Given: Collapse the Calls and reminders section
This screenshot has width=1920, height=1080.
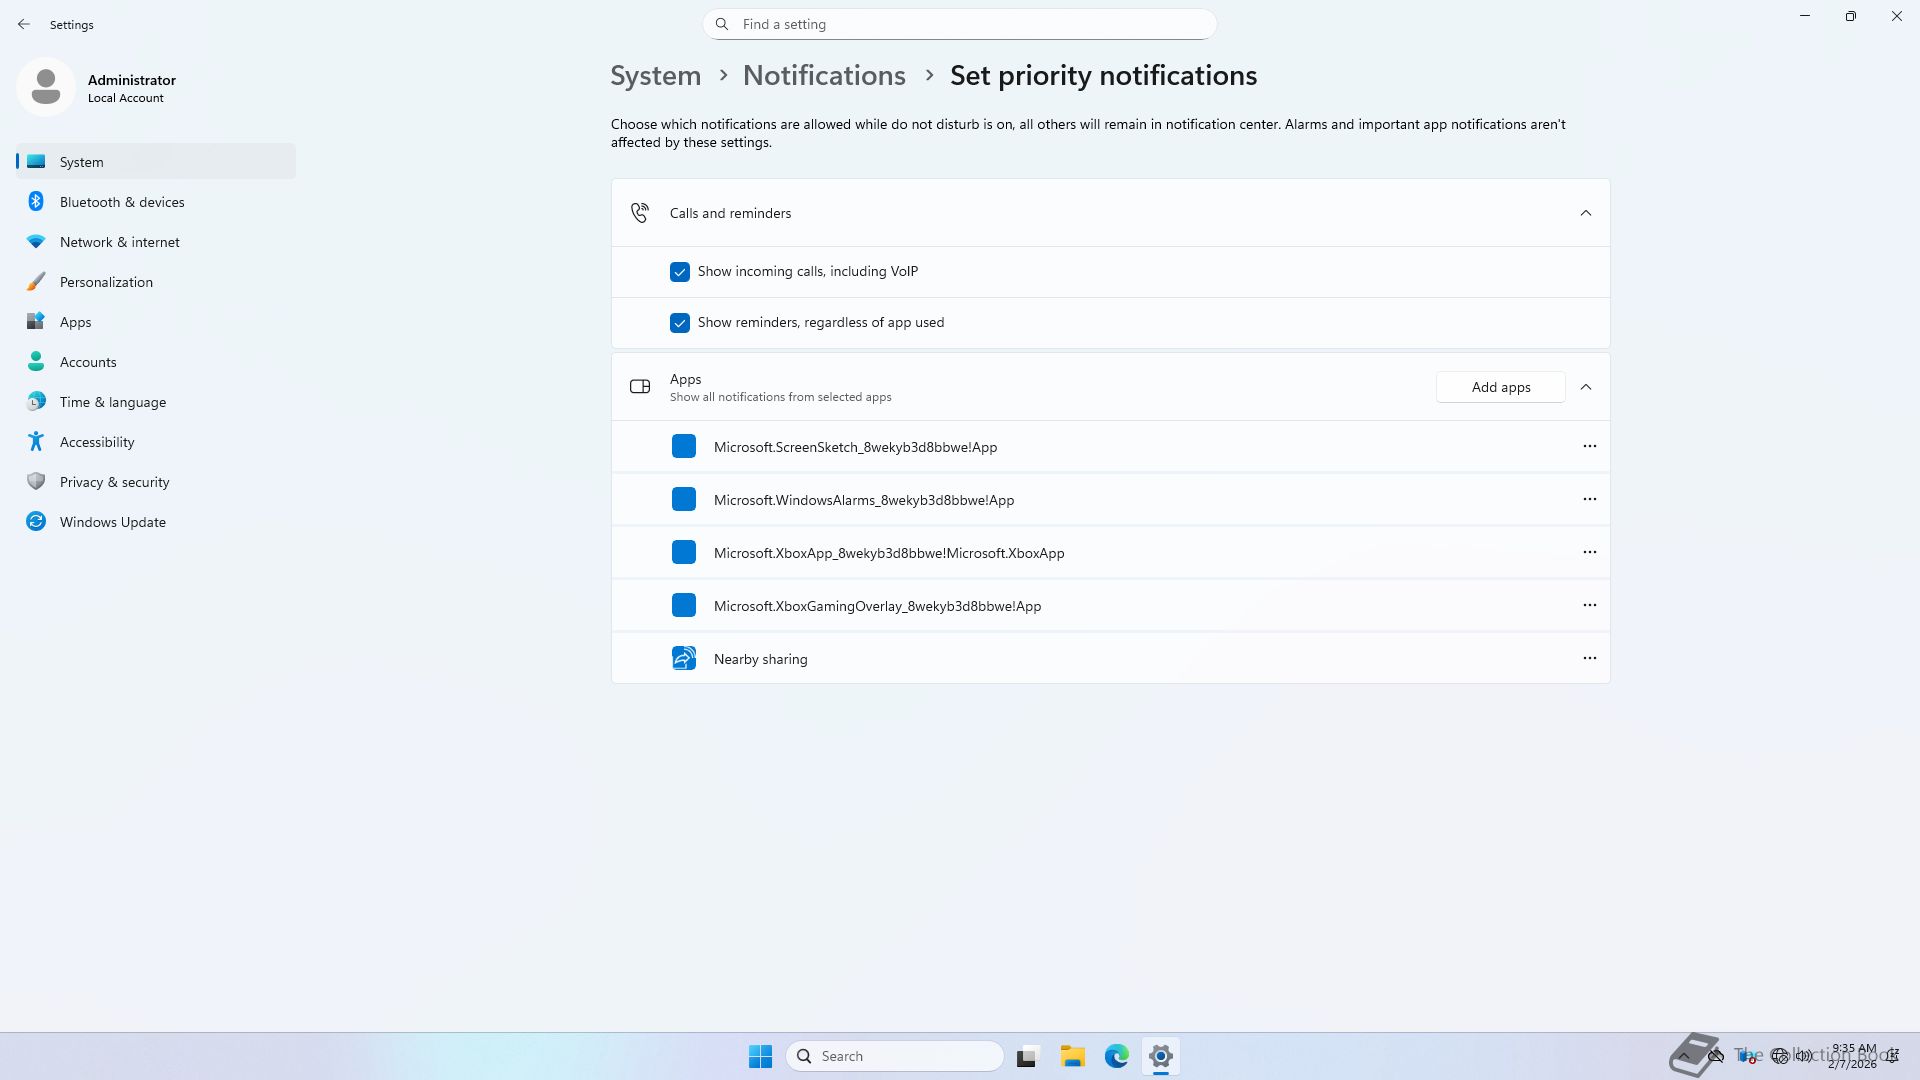Looking at the screenshot, I should pos(1585,213).
